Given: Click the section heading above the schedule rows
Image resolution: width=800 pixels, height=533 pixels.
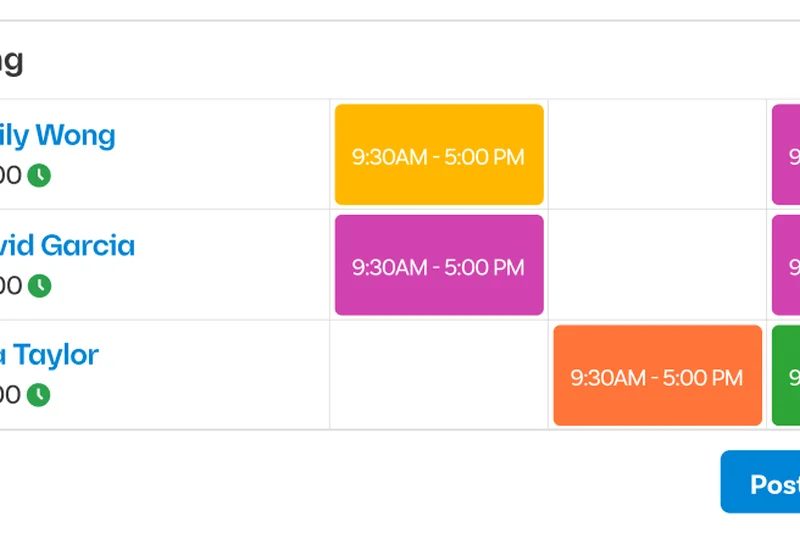Looking at the screenshot, I should pyautogui.click(x=11, y=61).
